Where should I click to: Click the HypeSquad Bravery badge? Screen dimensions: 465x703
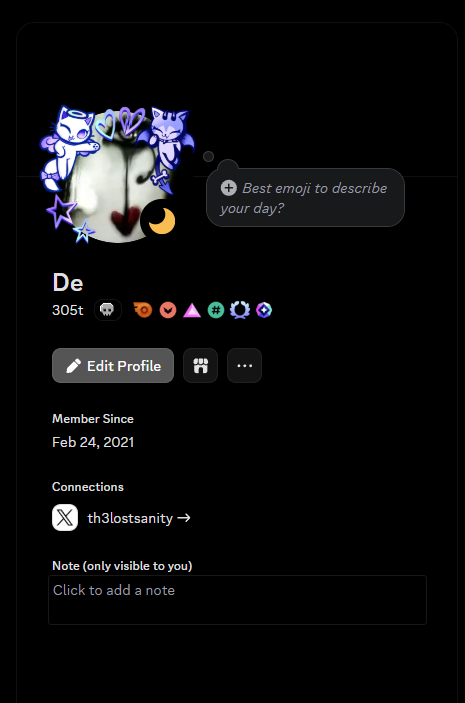tap(168, 310)
